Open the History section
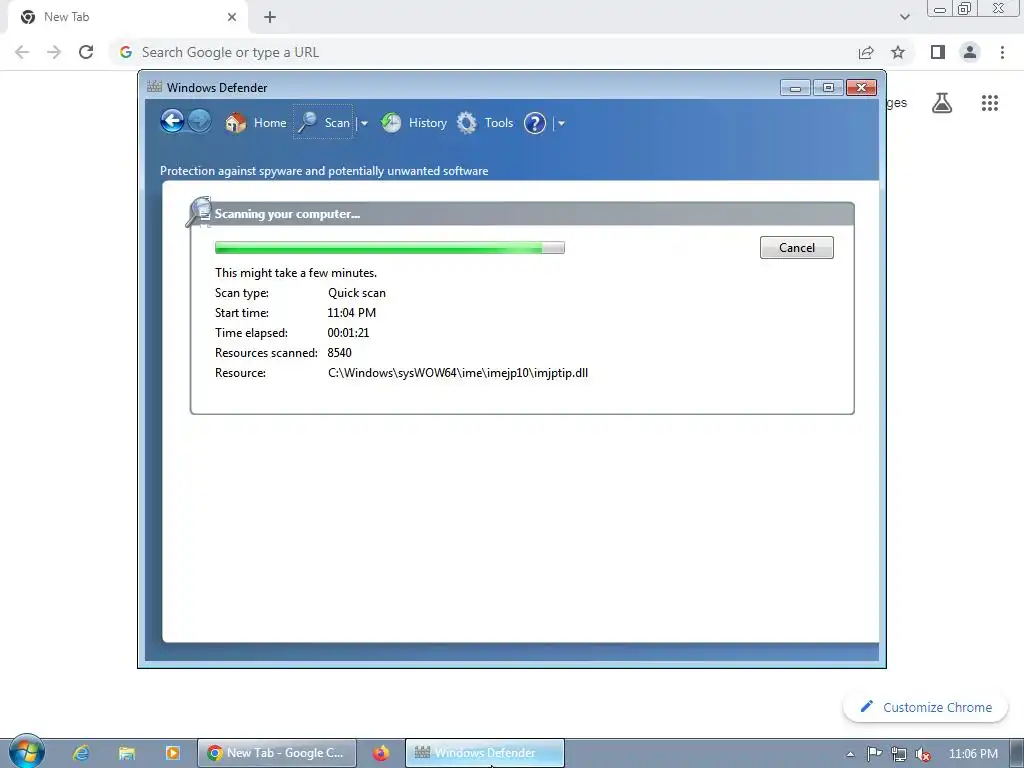 coord(414,123)
